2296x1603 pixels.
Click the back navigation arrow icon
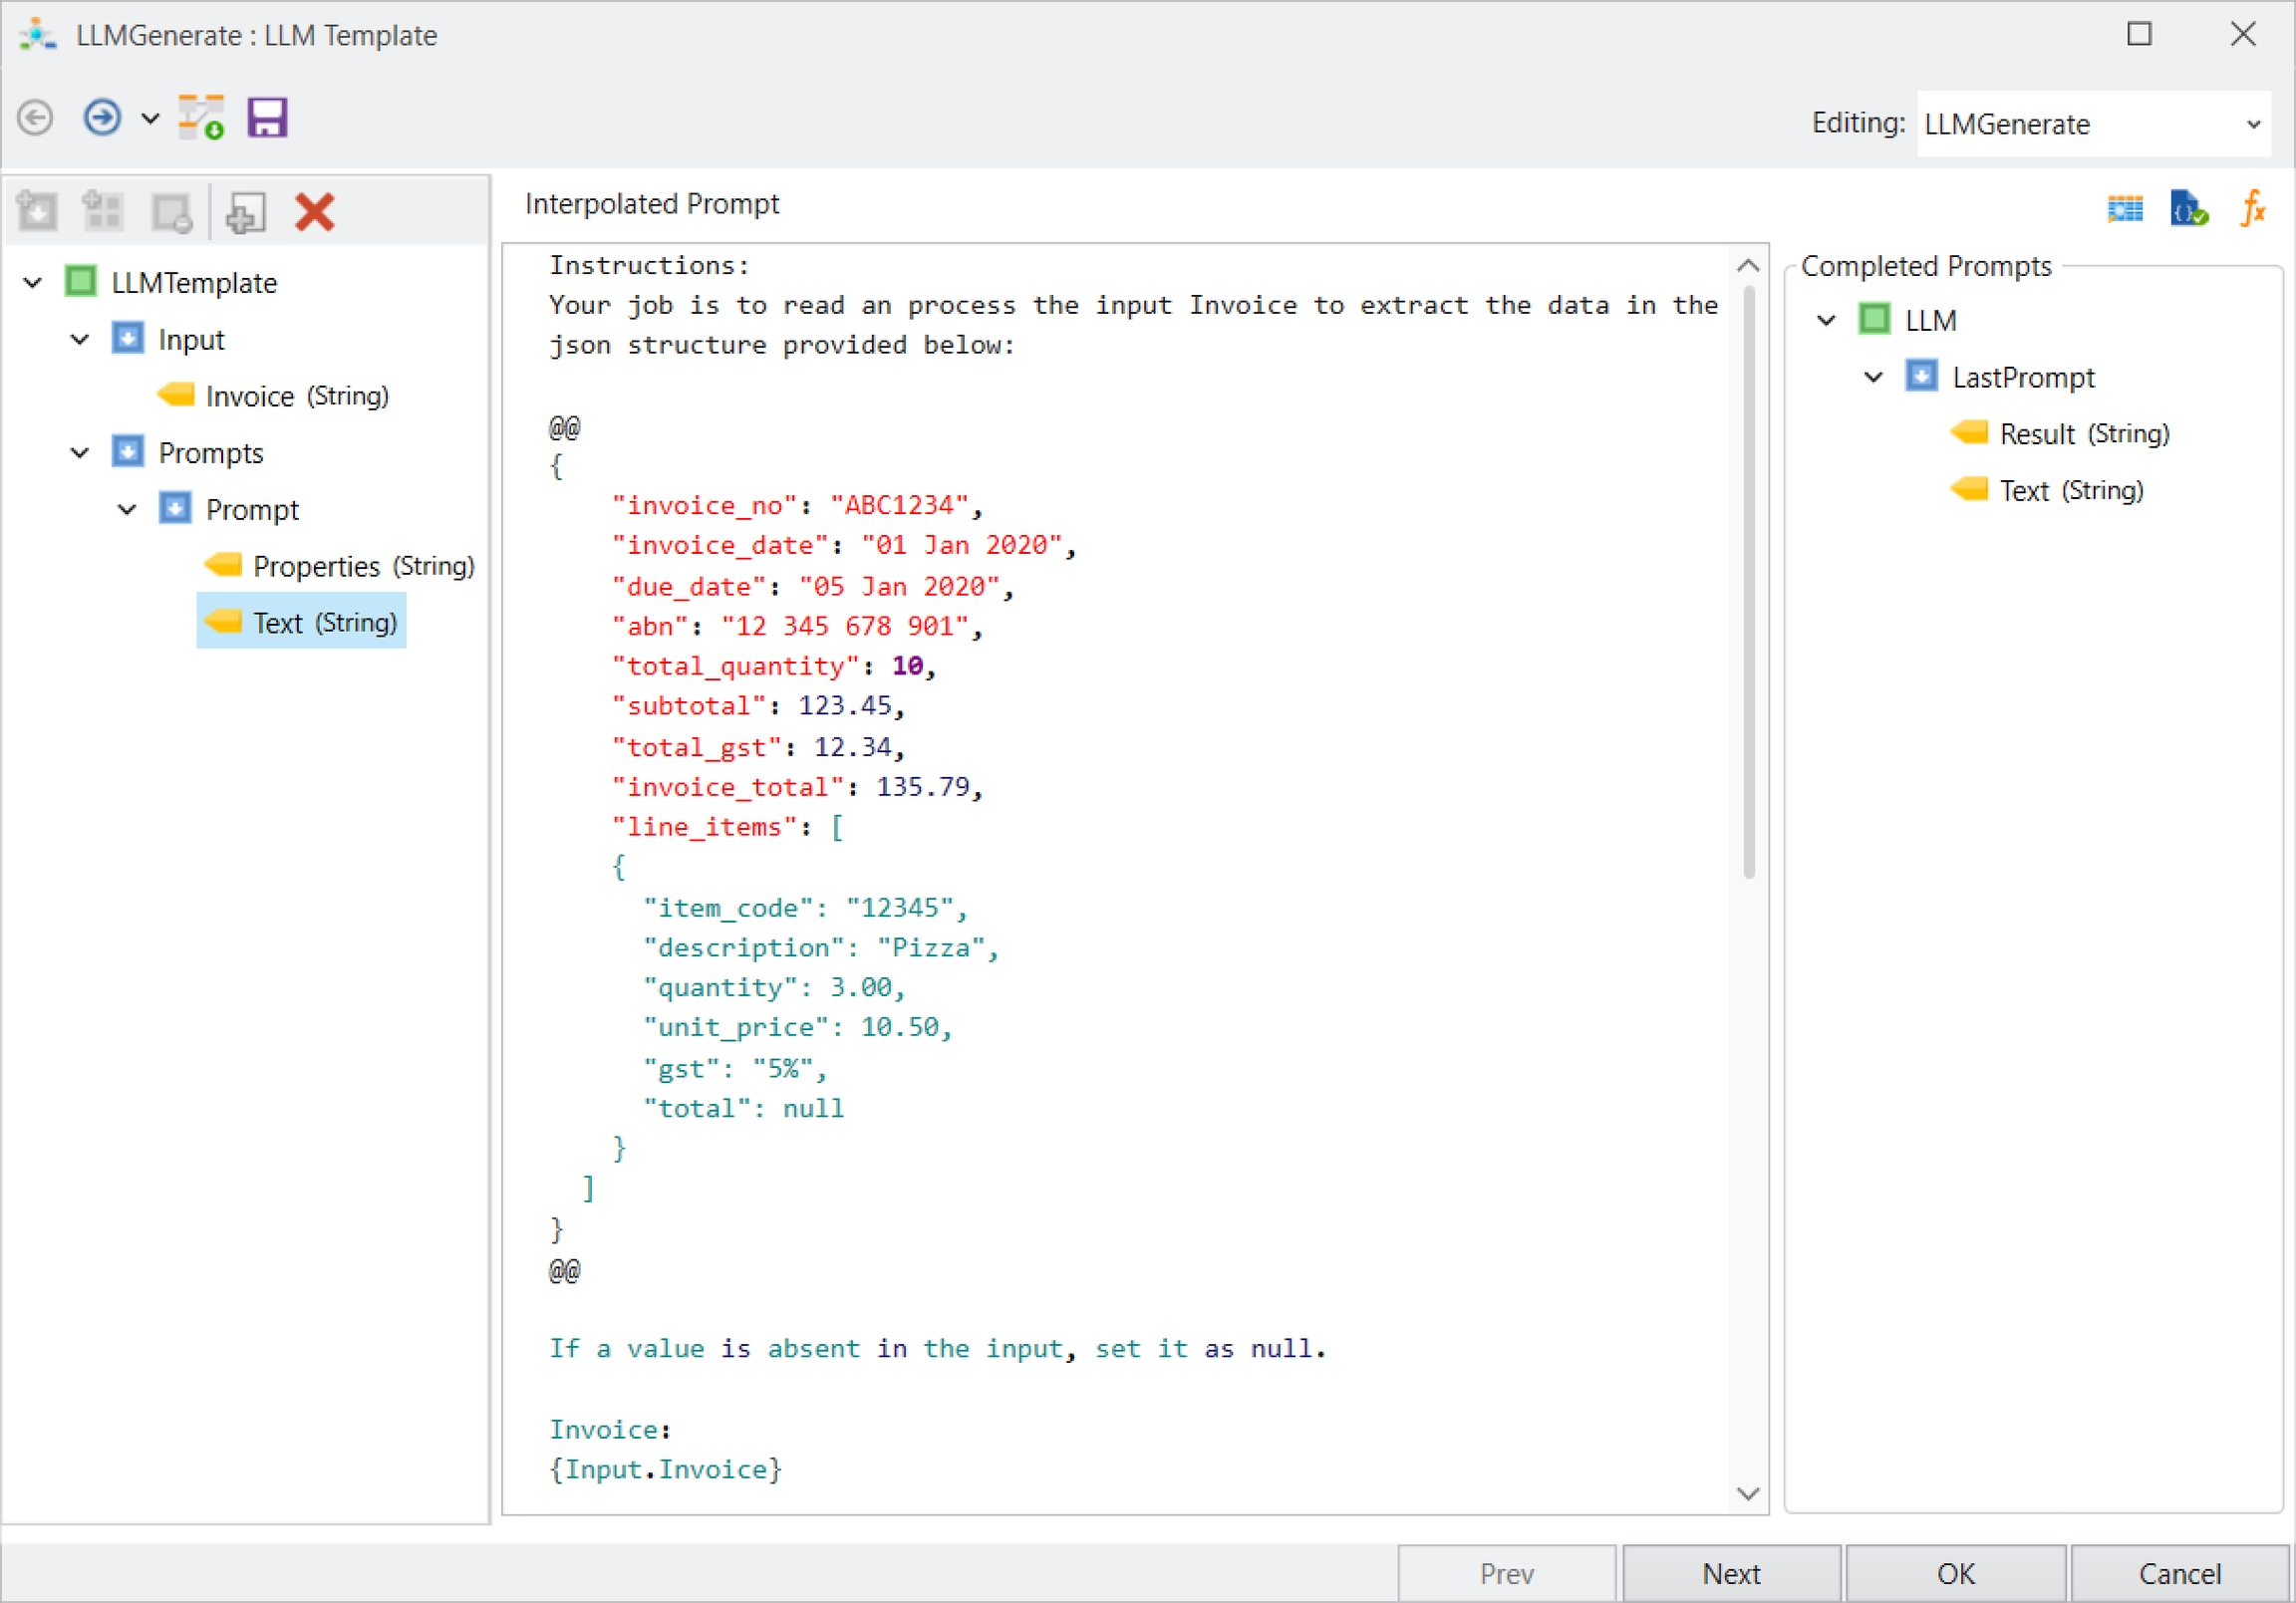tap(36, 118)
